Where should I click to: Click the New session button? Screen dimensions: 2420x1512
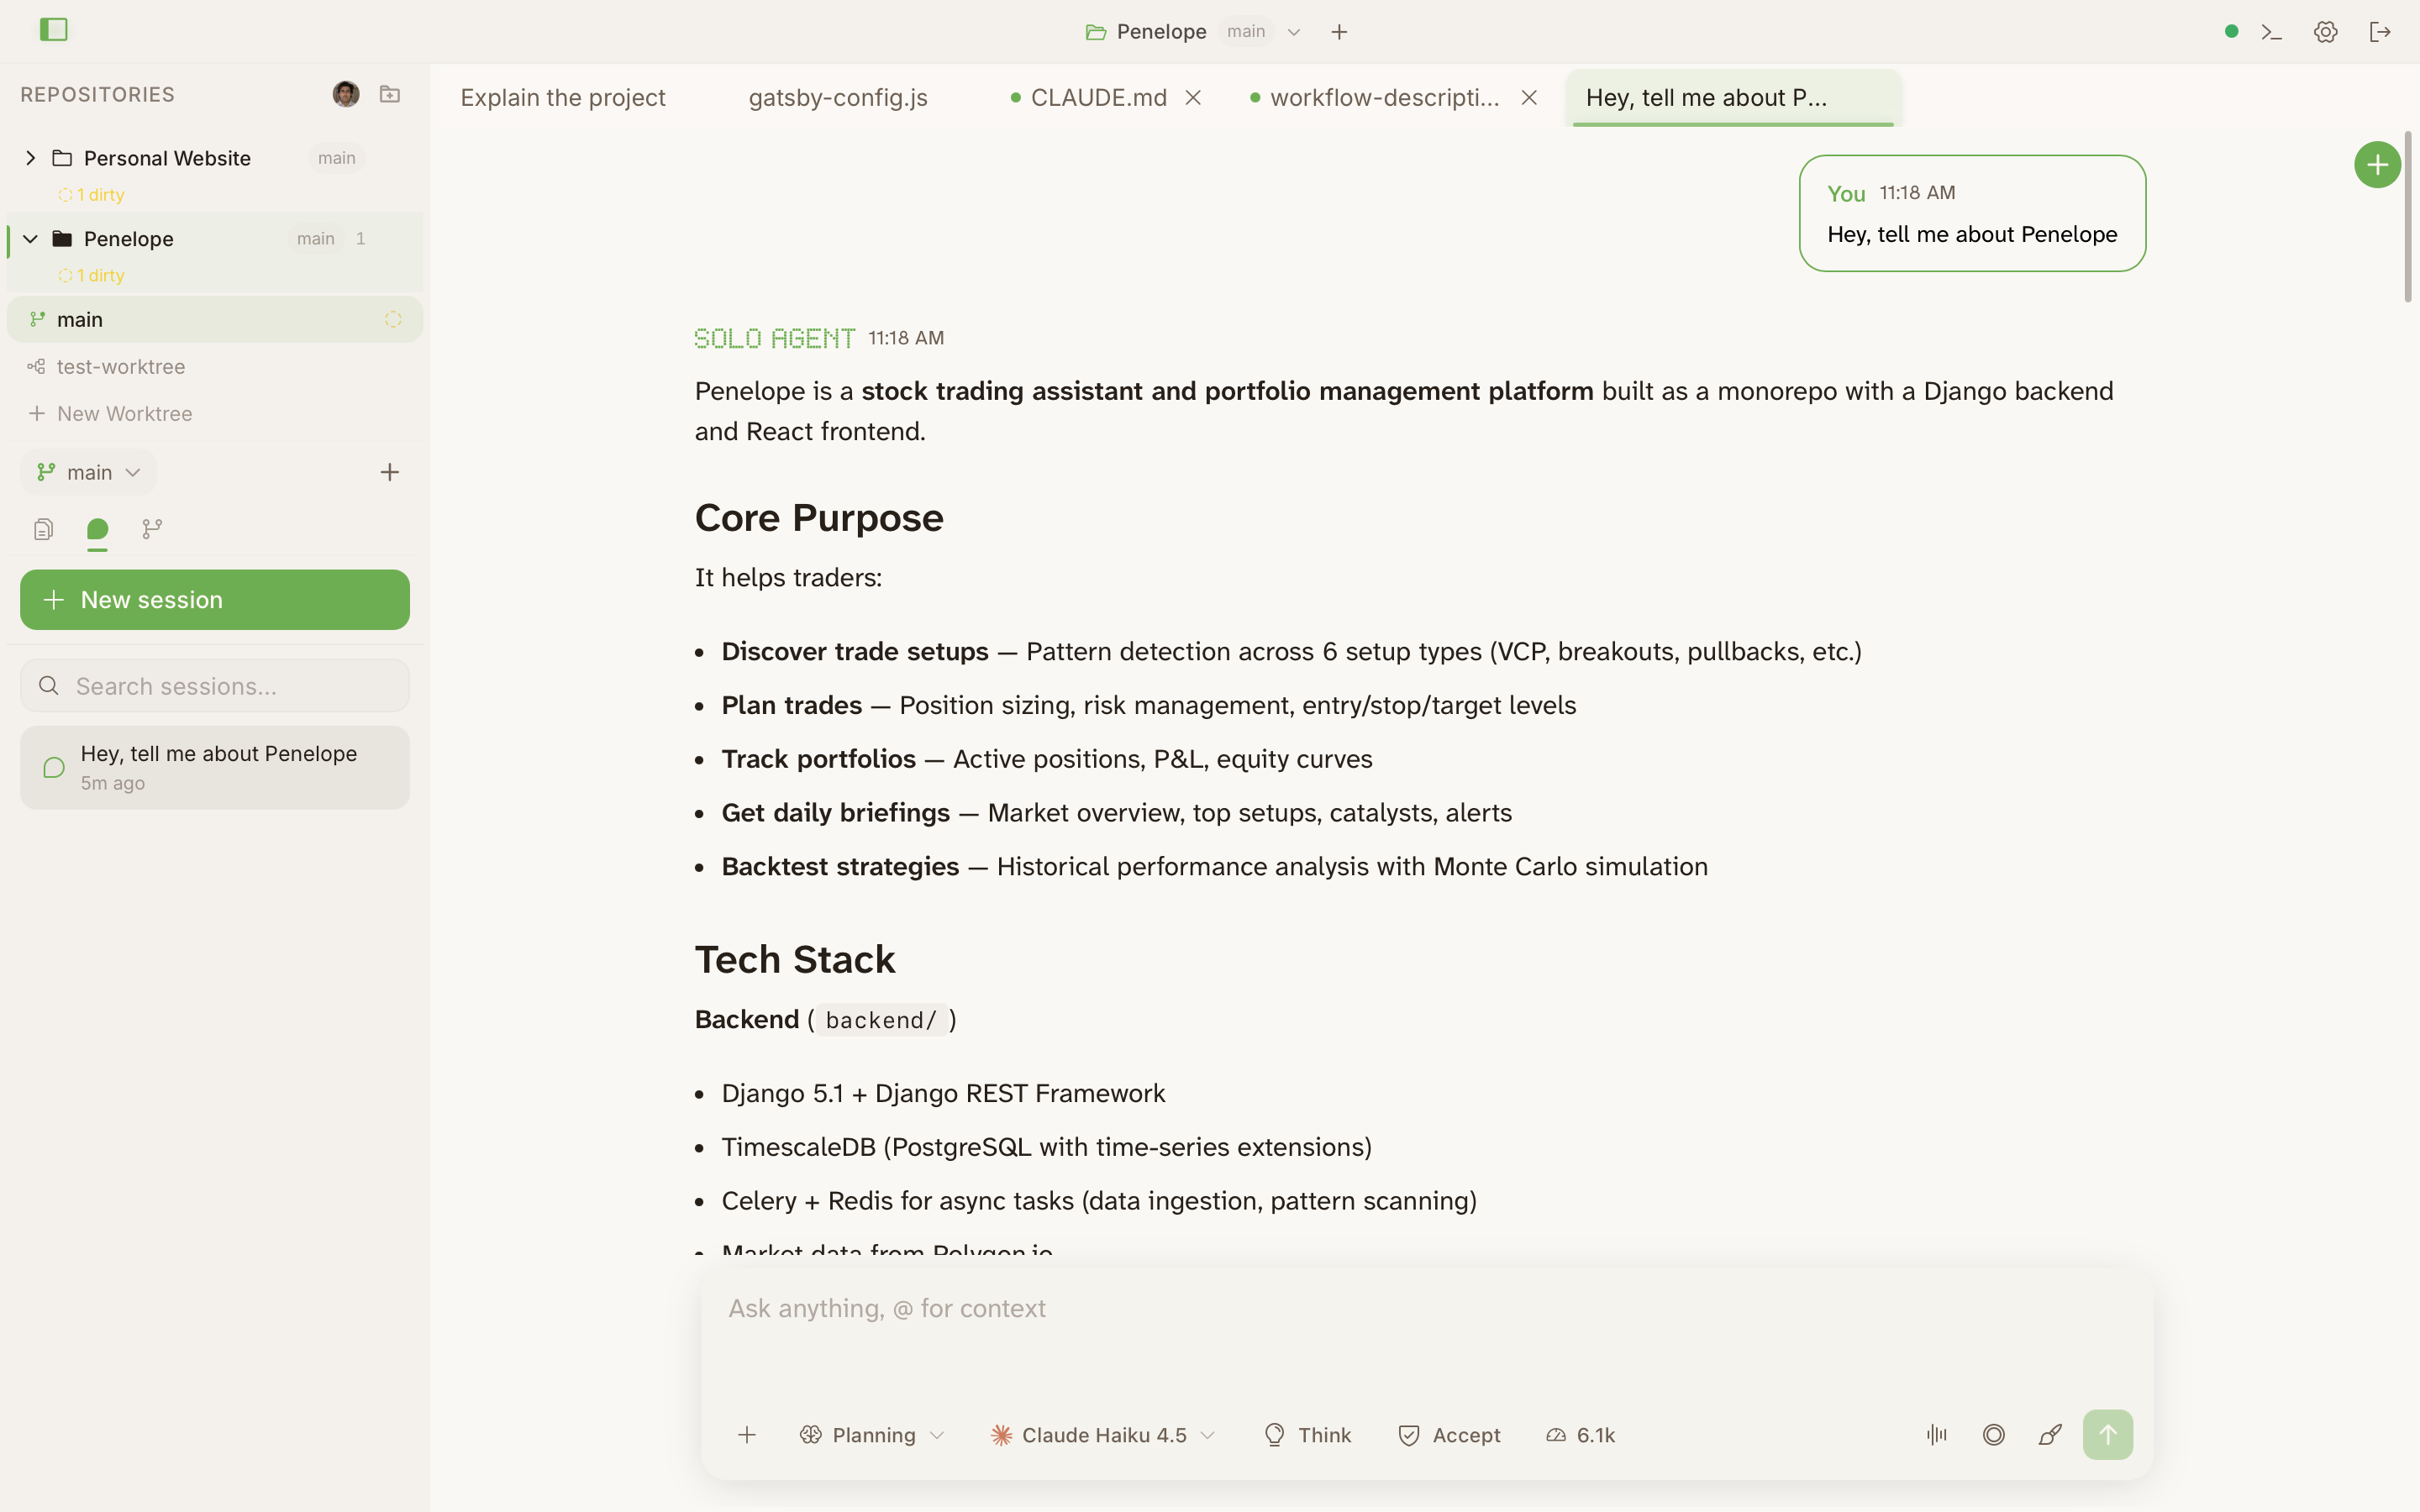(x=215, y=600)
